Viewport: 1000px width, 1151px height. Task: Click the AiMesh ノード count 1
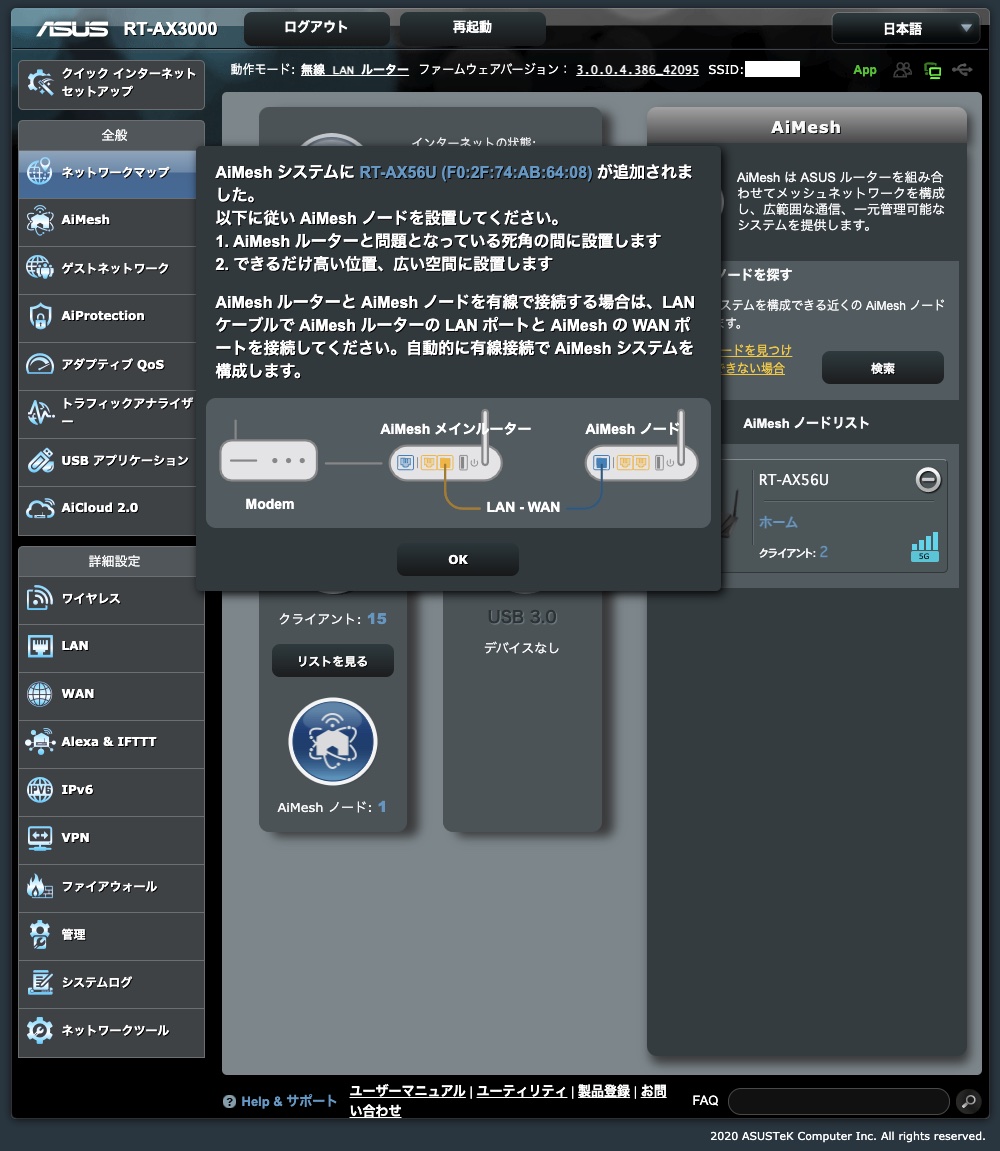coord(382,807)
